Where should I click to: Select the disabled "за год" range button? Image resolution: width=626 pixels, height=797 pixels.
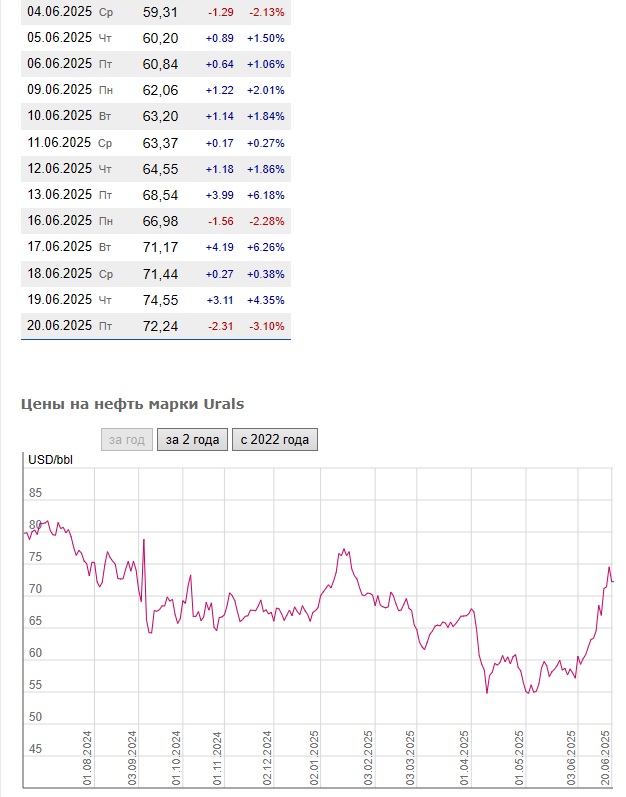point(127,439)
